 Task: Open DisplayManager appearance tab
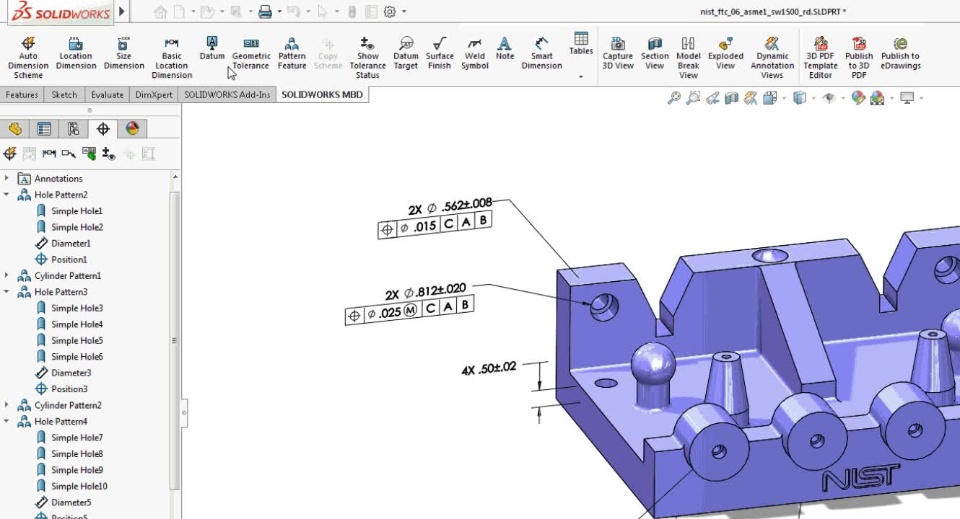(132, 129)
